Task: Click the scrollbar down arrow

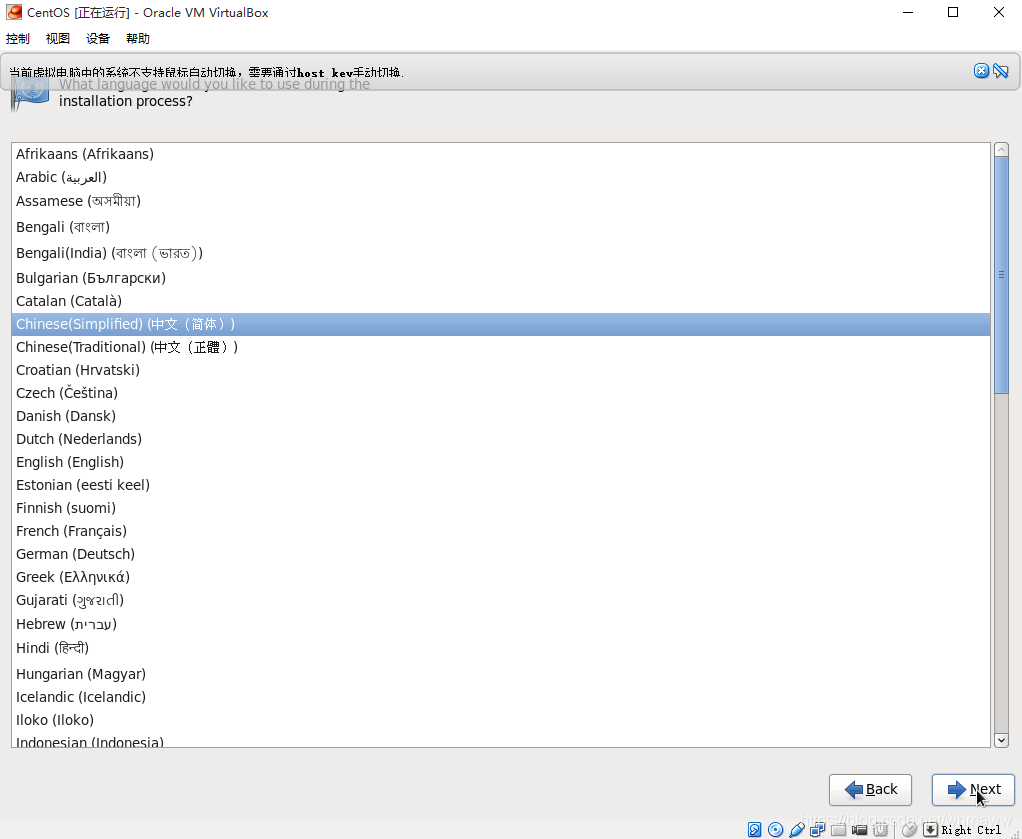Action: click(1001, 740)
